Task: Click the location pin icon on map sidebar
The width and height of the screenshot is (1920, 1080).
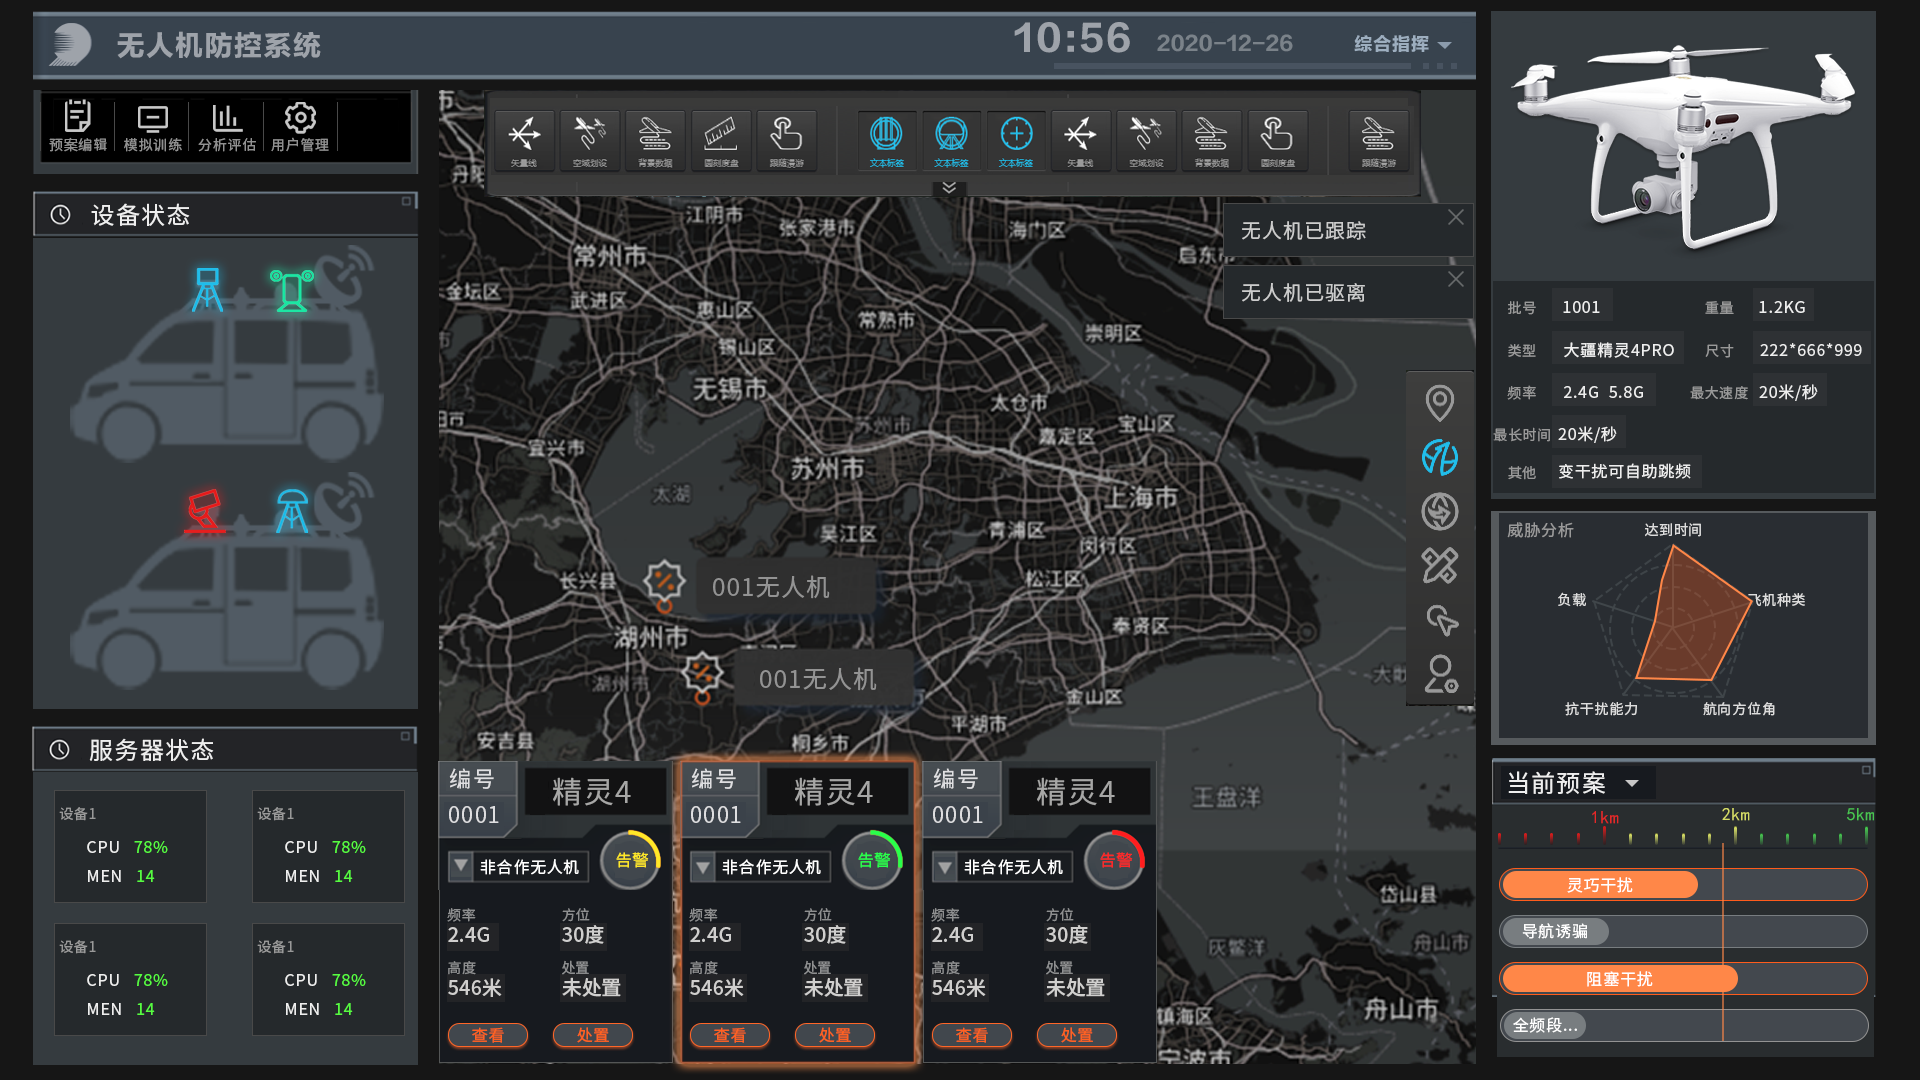Action: pos(1440,403)
